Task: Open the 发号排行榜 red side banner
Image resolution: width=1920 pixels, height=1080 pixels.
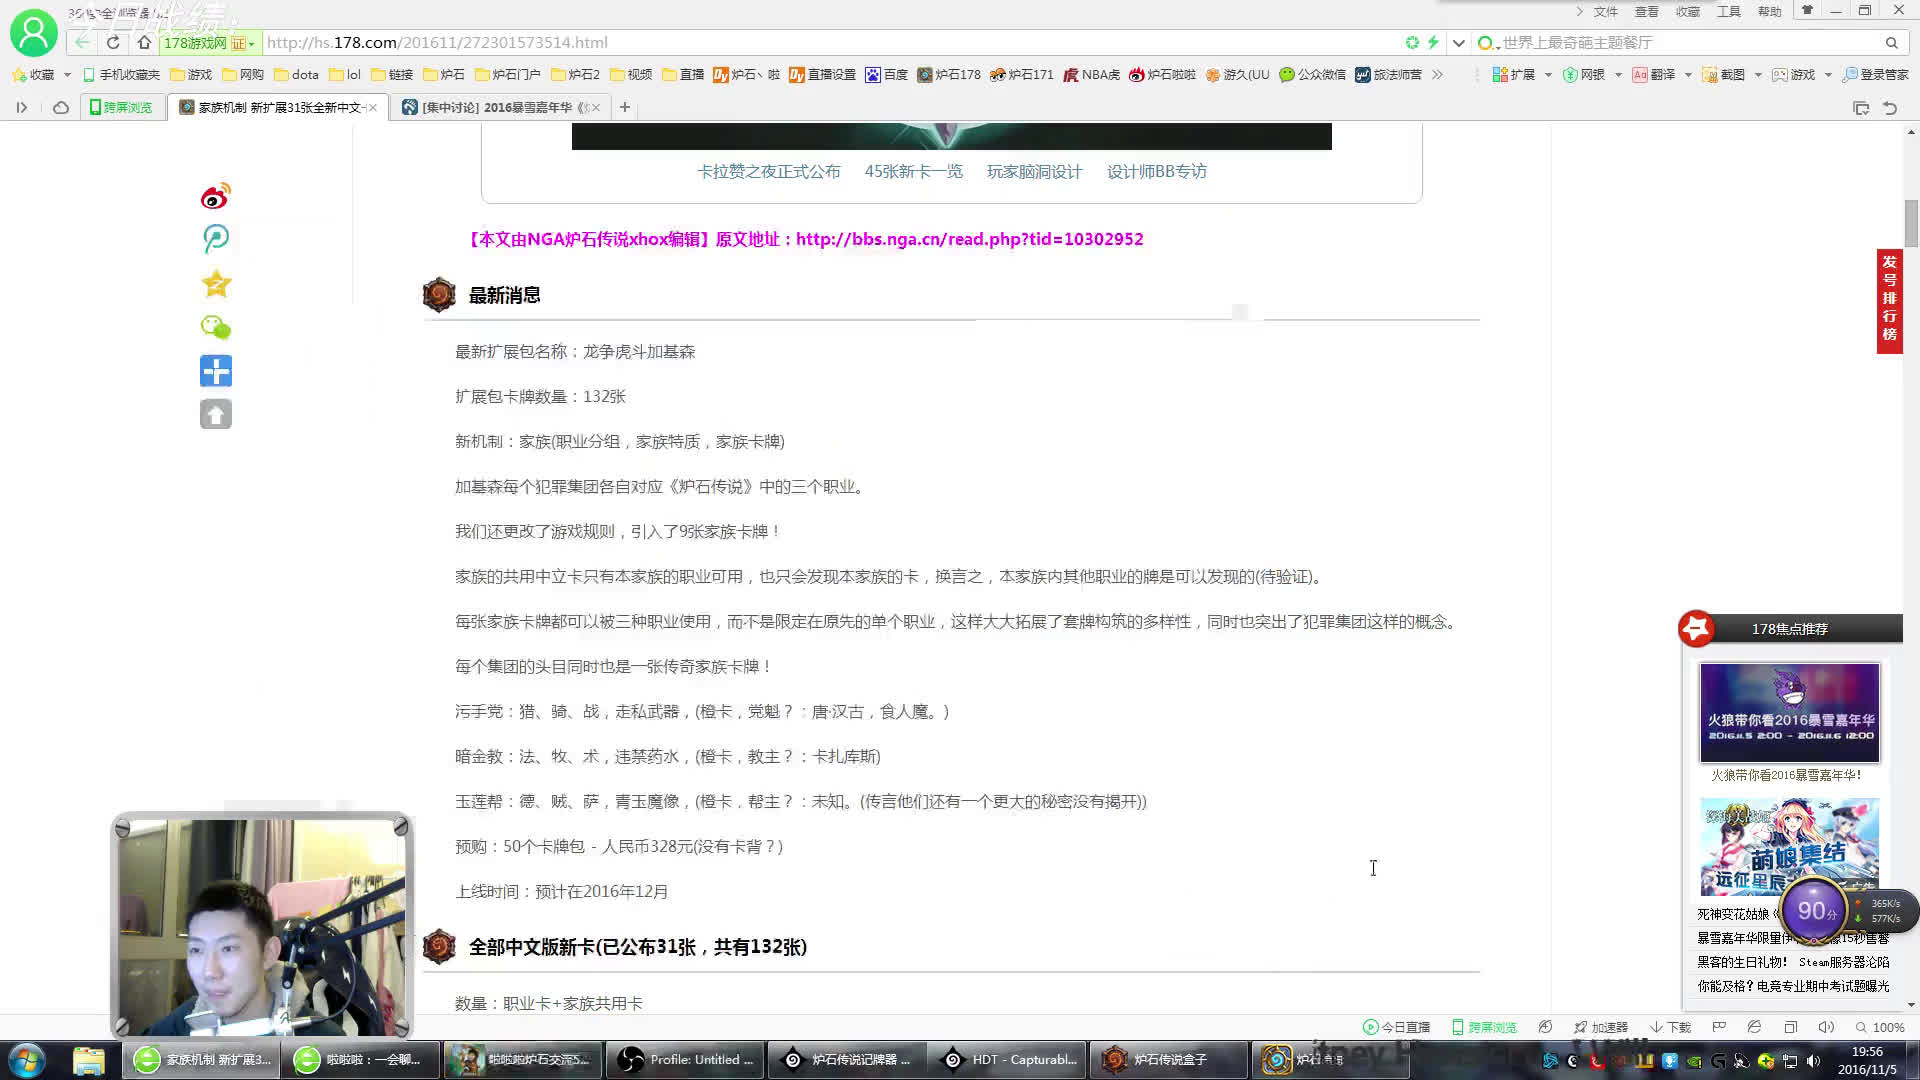Action: click(x=1889, y=300)
